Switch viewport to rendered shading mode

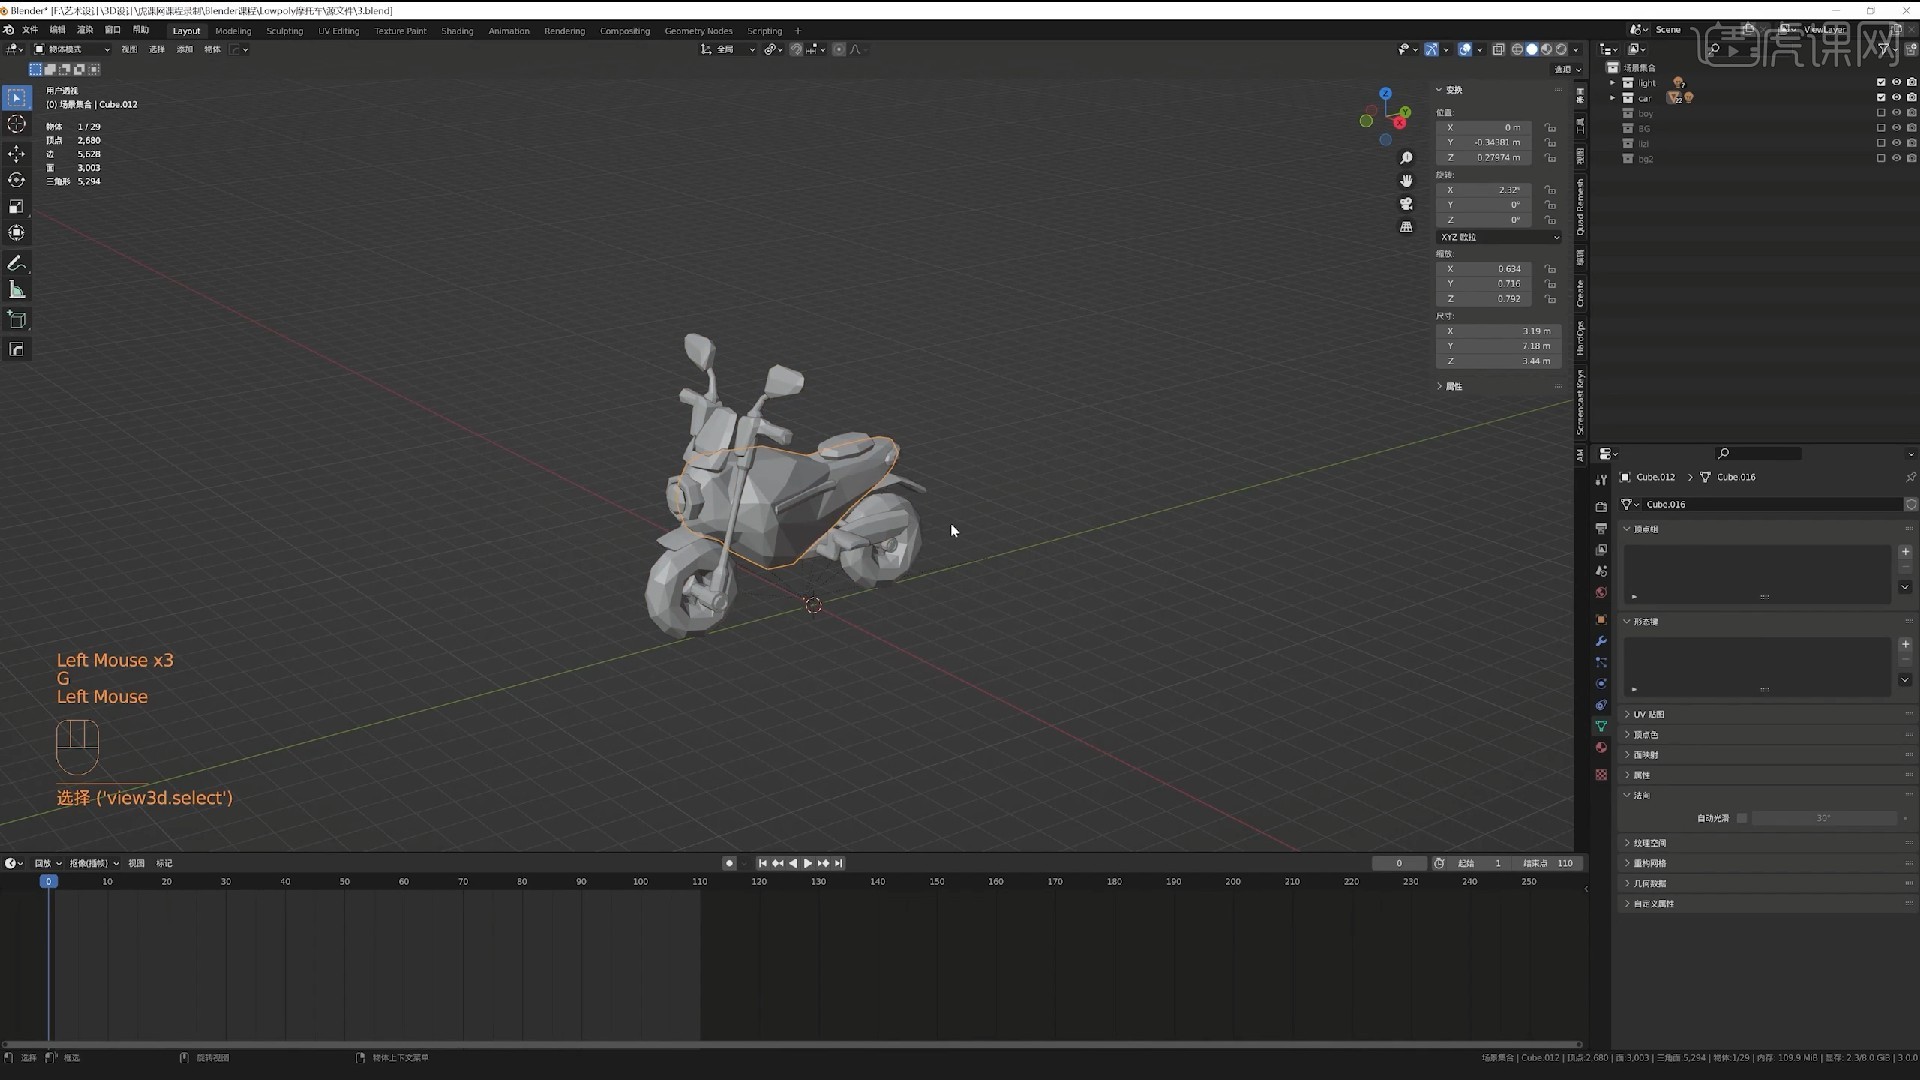pyautogui.click(x=1561, y=49)
